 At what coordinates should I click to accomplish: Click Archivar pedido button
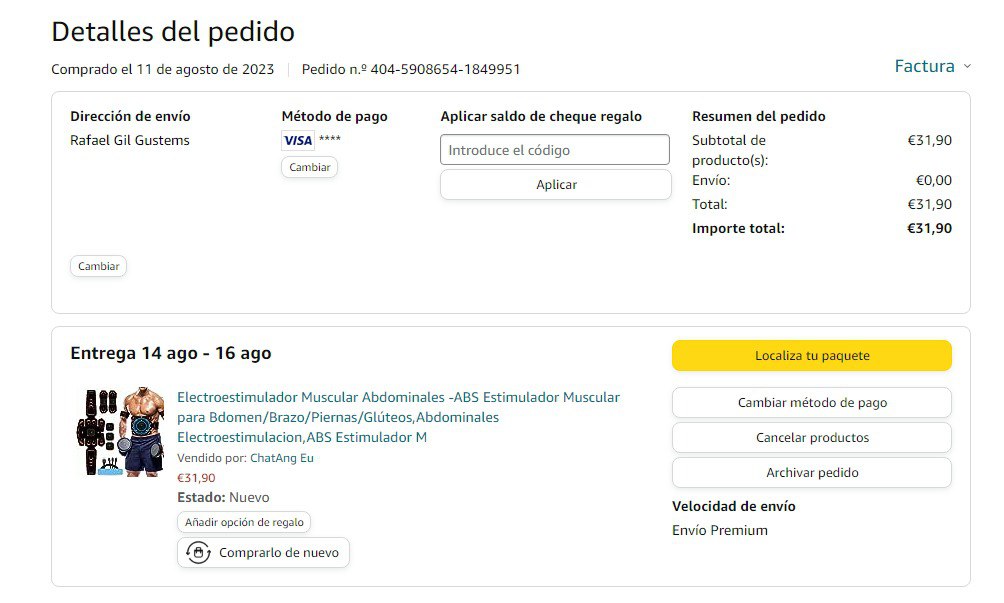pos(811,472)
